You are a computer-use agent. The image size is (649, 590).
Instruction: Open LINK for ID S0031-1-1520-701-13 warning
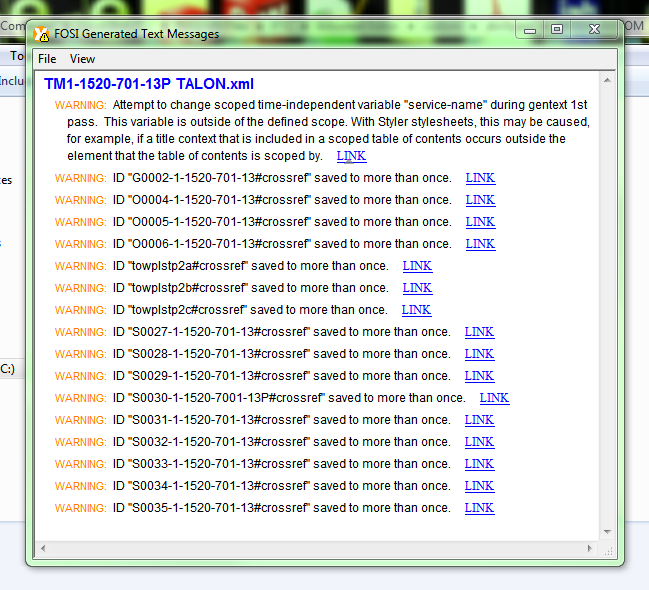(x=479, y=420)
